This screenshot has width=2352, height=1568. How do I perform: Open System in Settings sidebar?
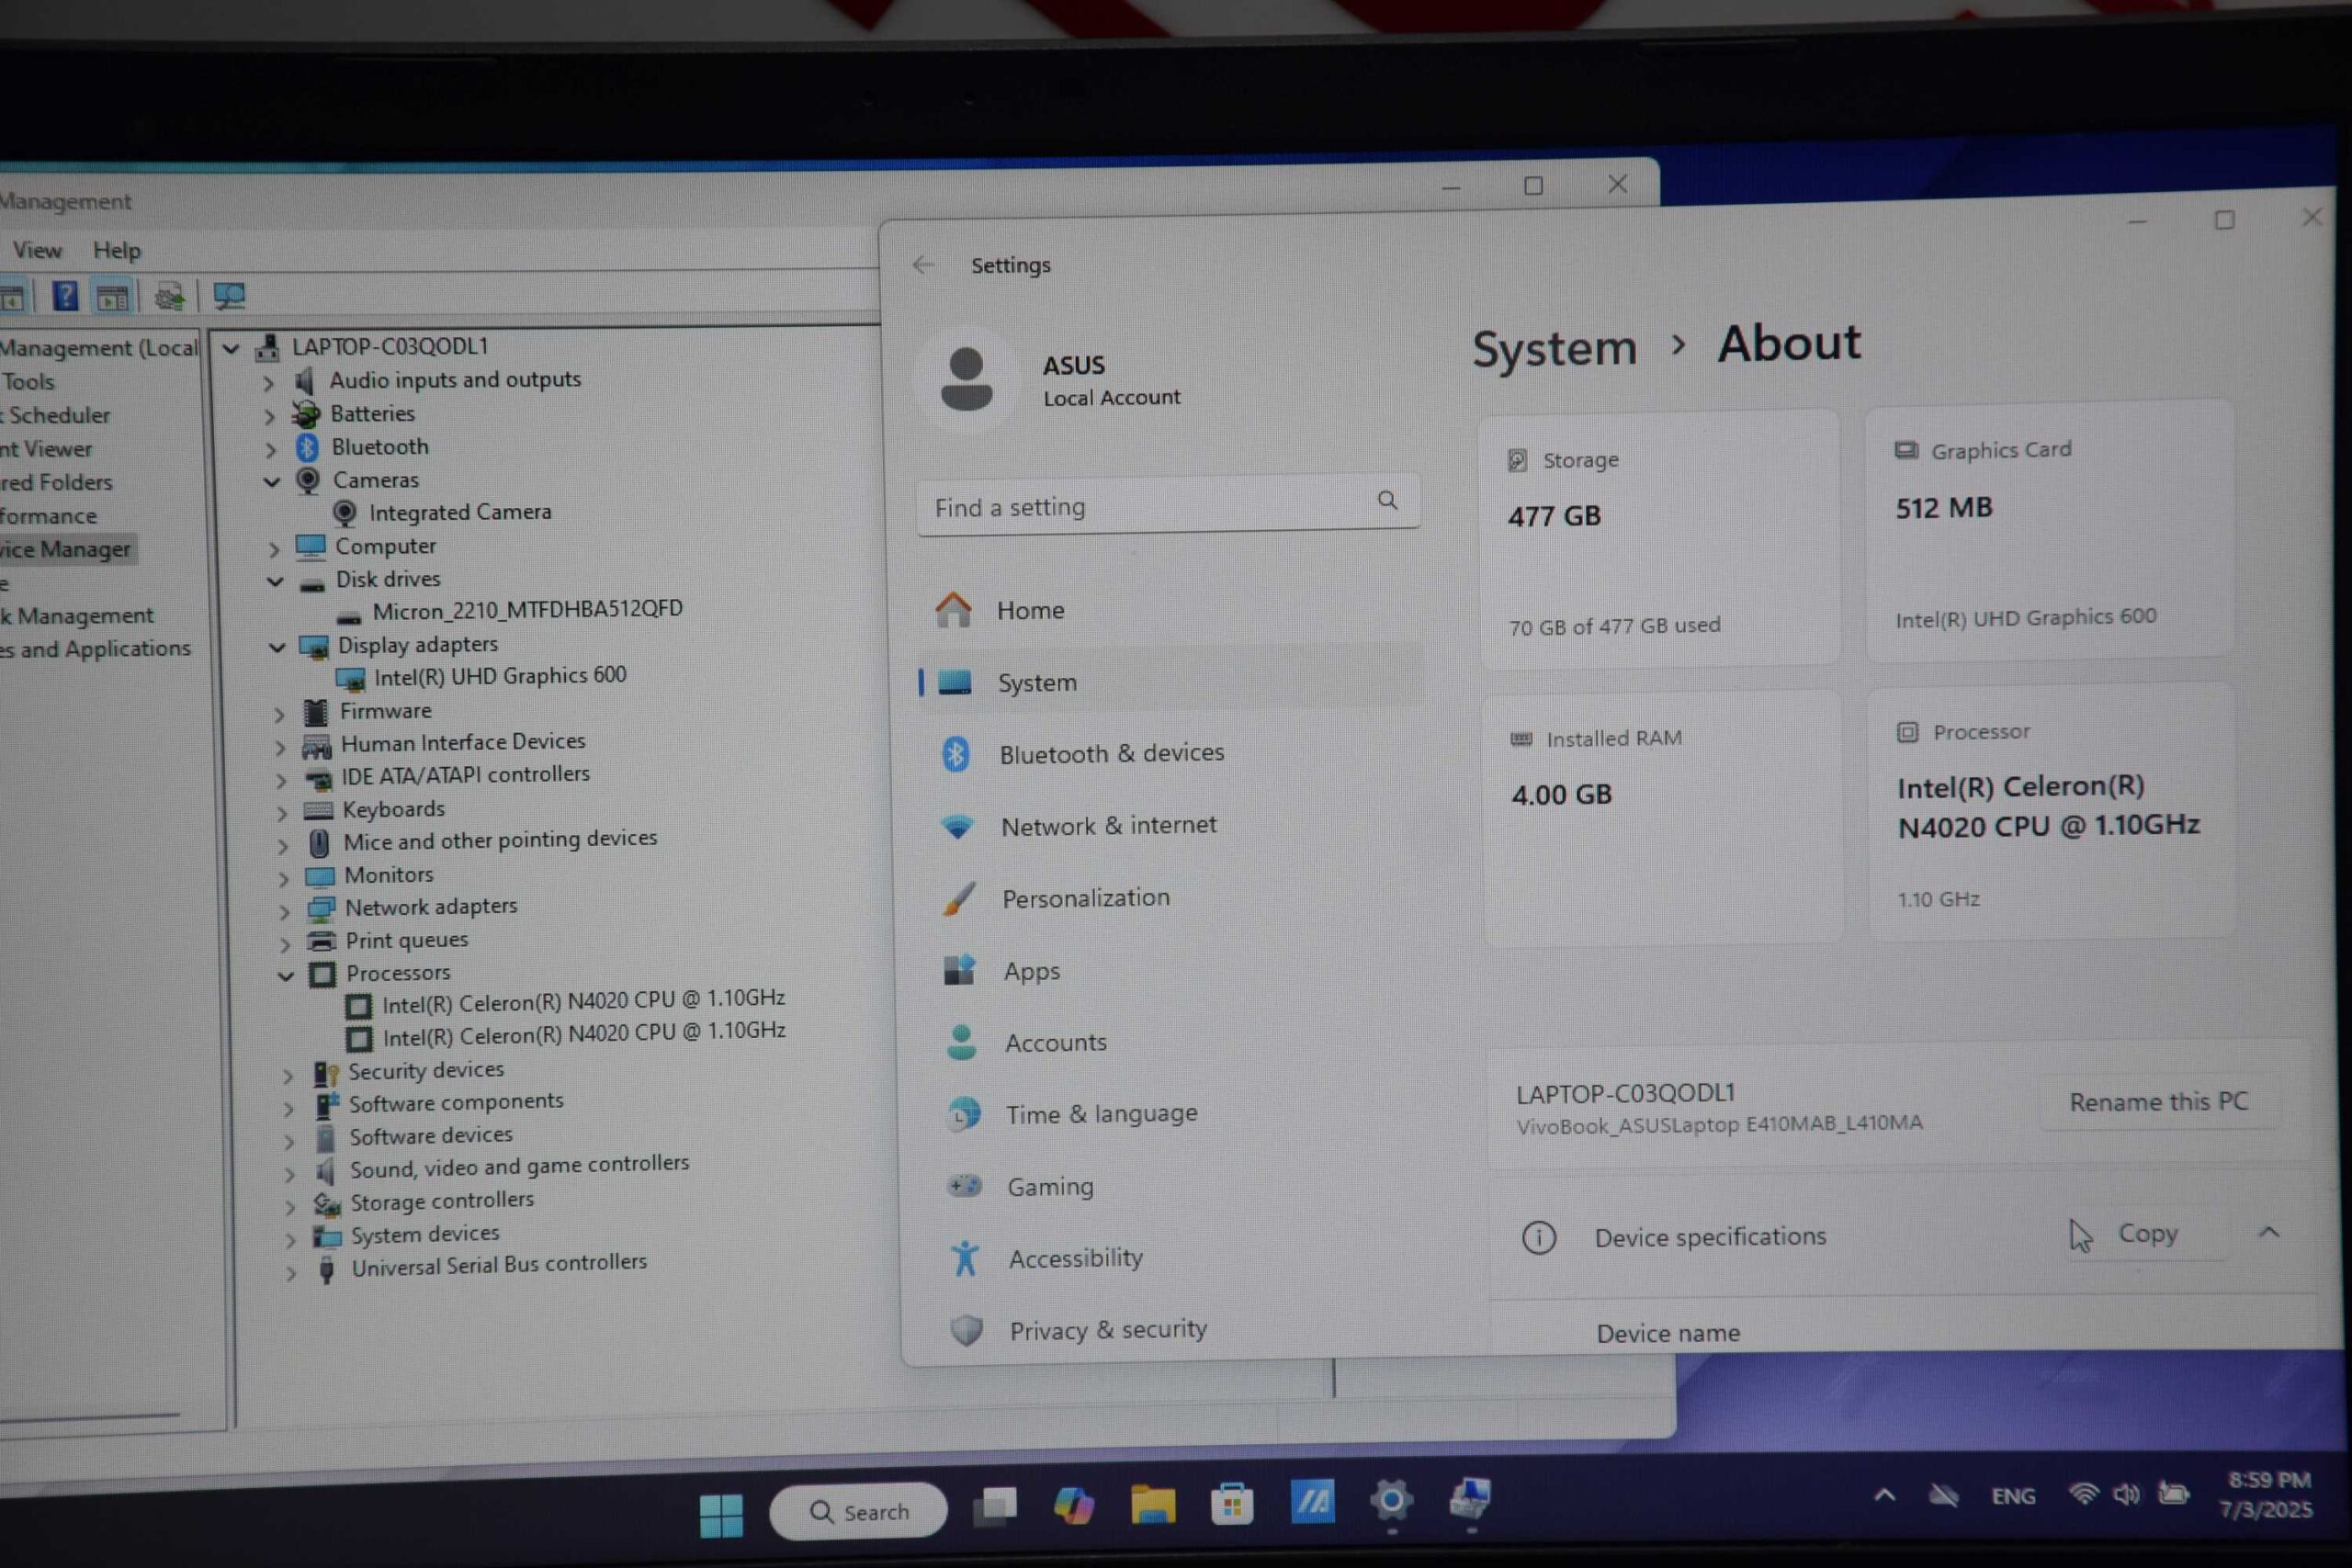1170,682
